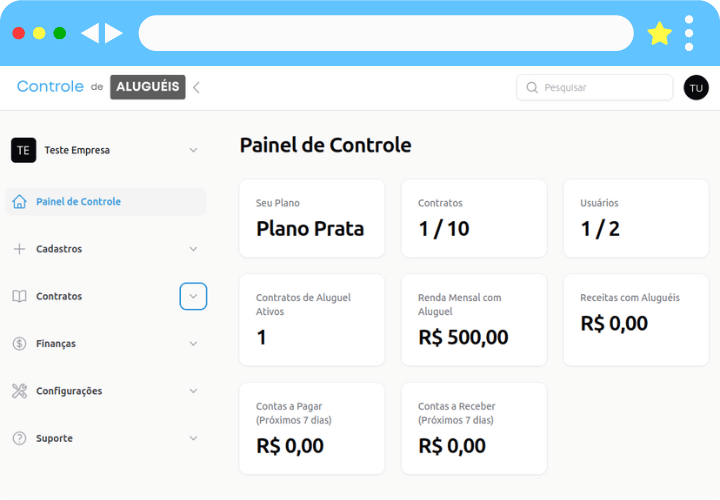720x500 pixels.
Task: Click the dollar coin icon for Finanças
Action: (19, 344)
